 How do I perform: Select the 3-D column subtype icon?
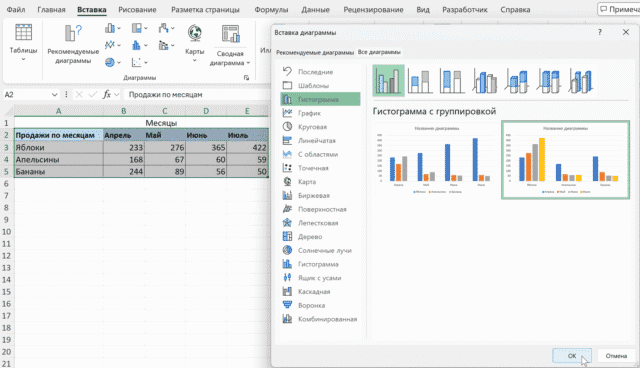[581, 81]
